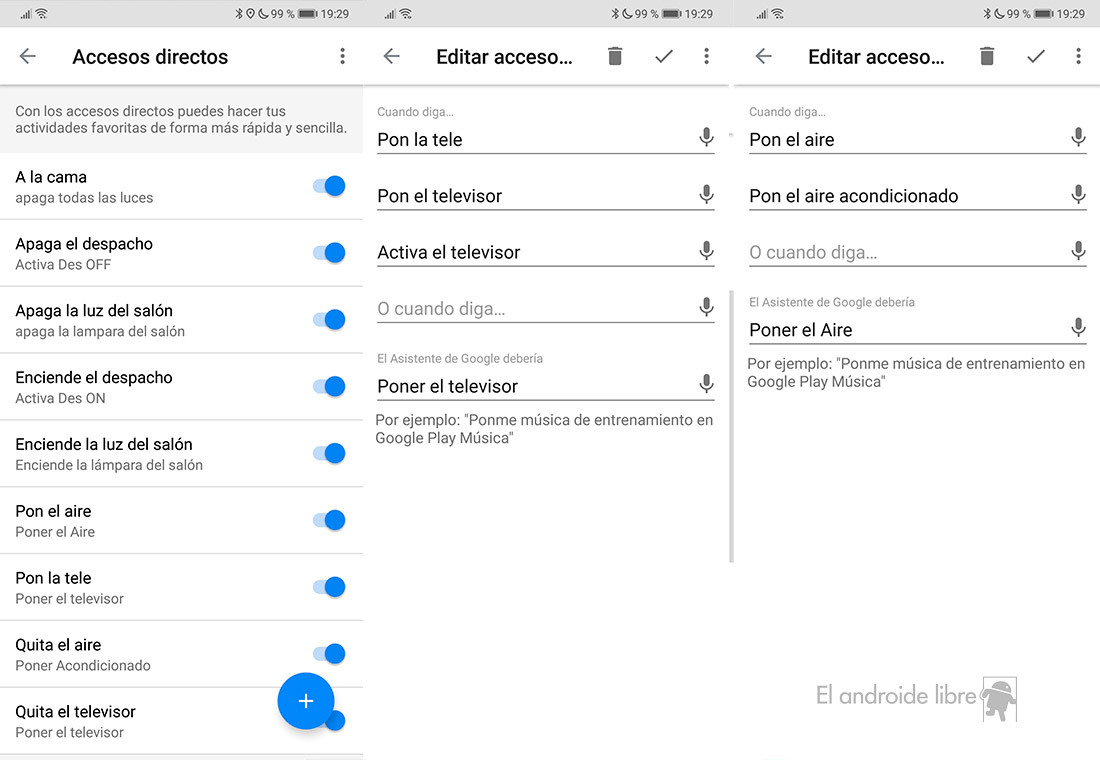Tap microphone on empty phrase in aire editor

1078,250
